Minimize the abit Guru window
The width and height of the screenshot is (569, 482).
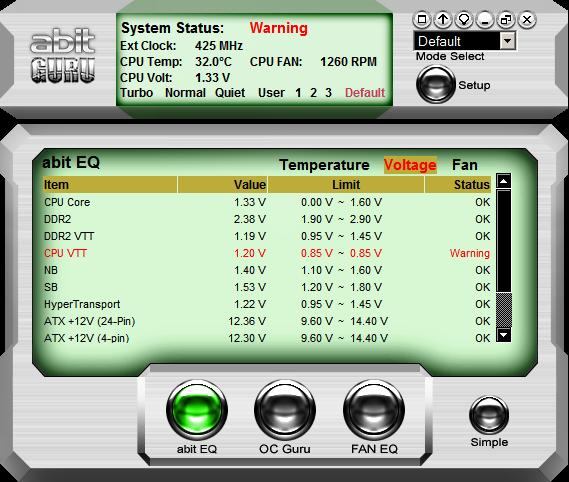click(x=485, y=19)
